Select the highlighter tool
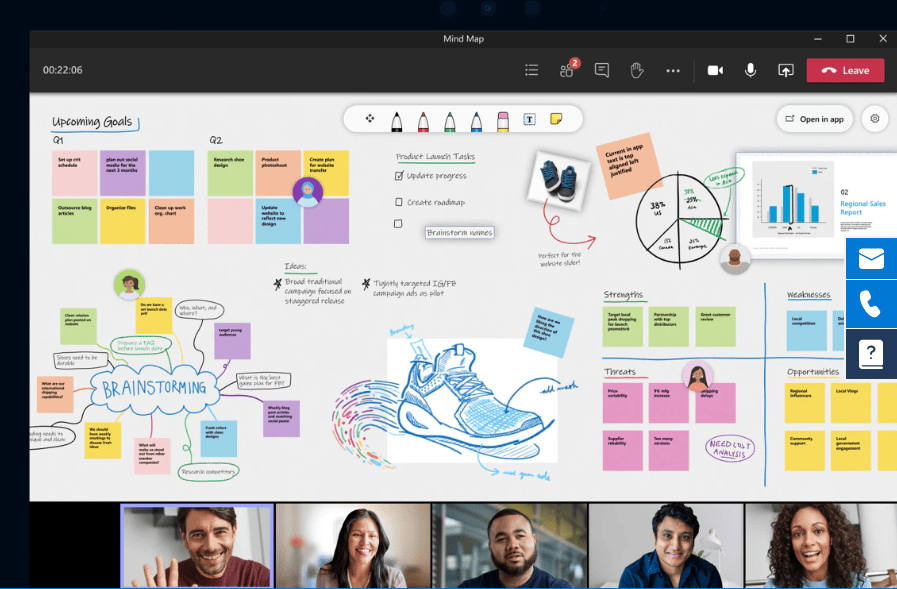This screenshot has height=589, width=897. pos(503,121)
